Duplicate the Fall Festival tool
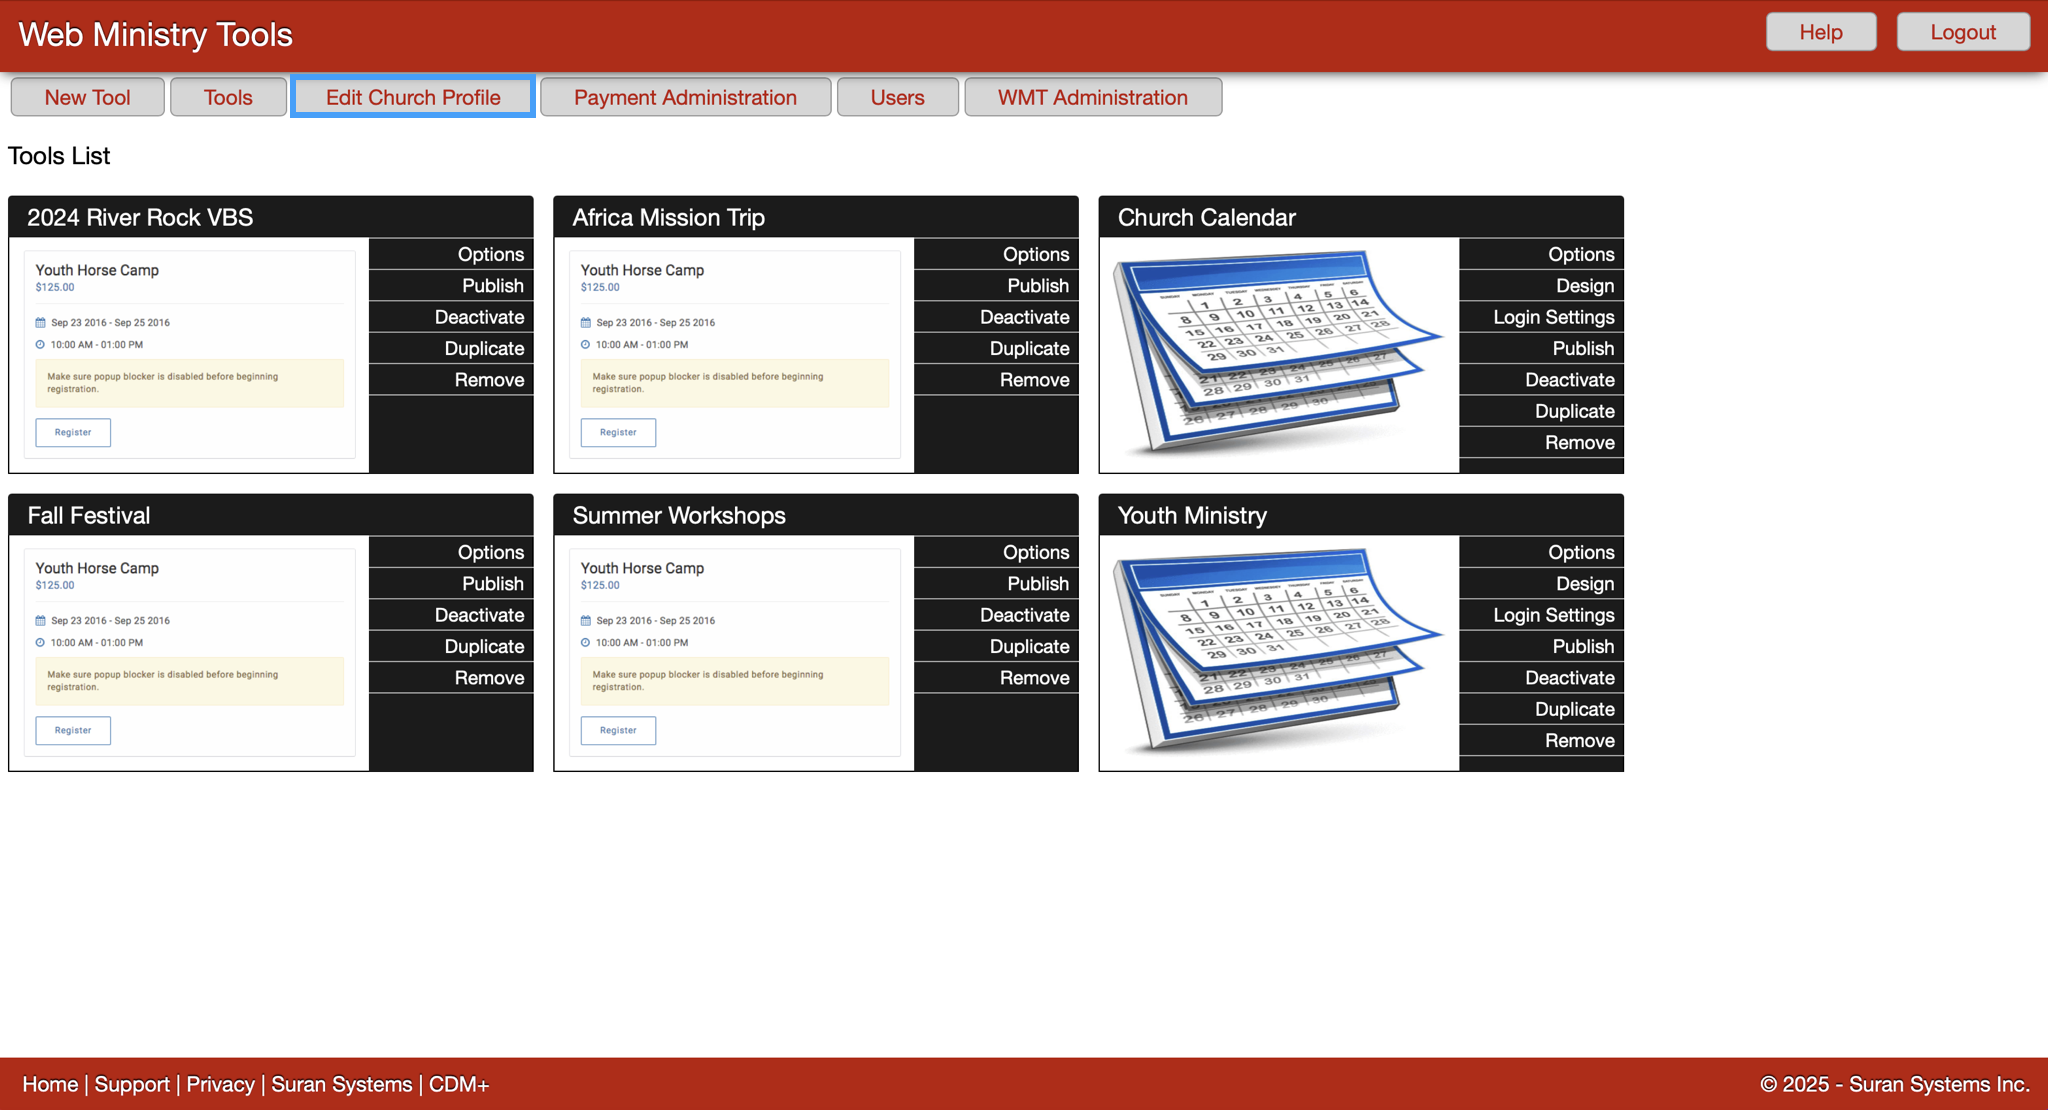 483,646
